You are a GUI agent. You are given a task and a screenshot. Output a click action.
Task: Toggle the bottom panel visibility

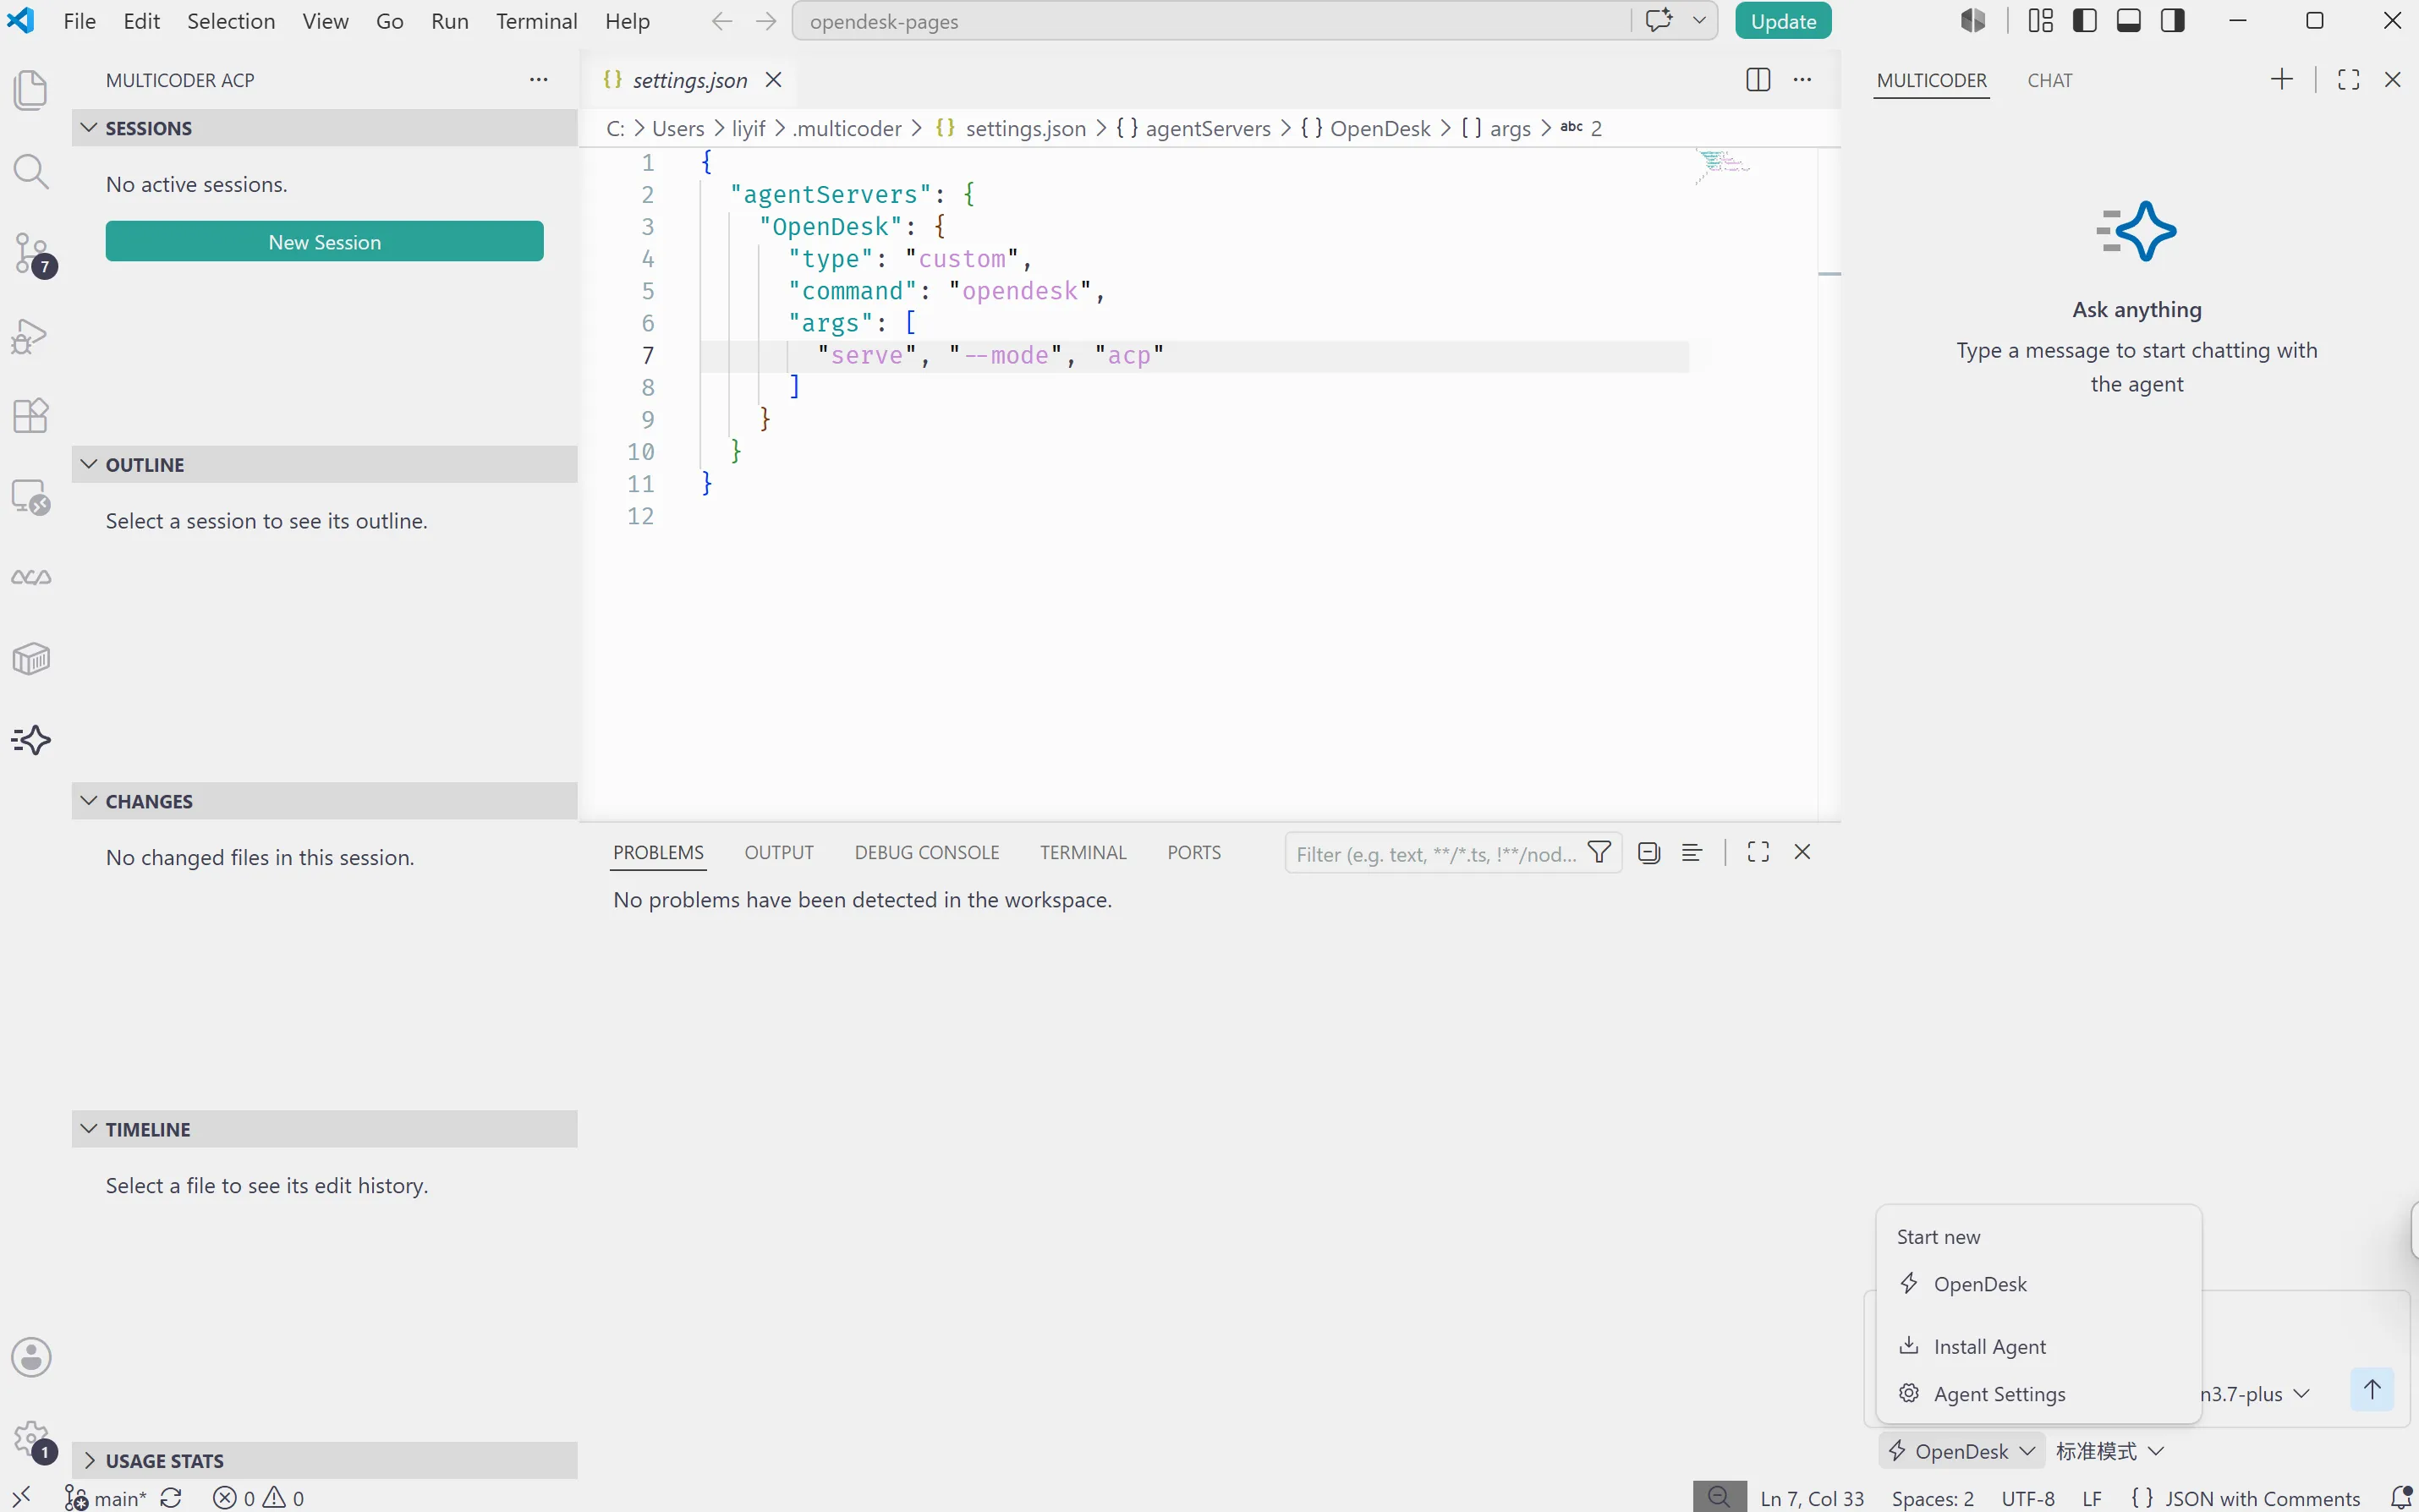pos(2129,21)
